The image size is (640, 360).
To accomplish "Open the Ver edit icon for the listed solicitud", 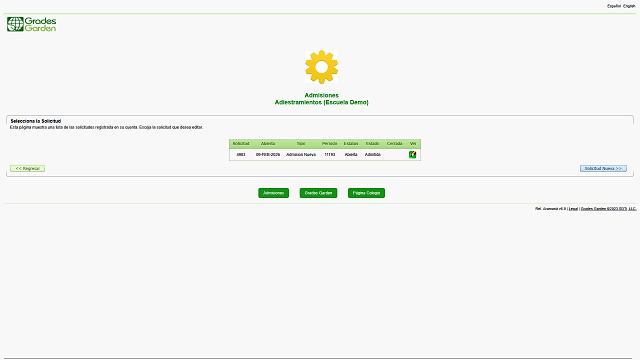I will pyautogui.click(x=413, y=155).
